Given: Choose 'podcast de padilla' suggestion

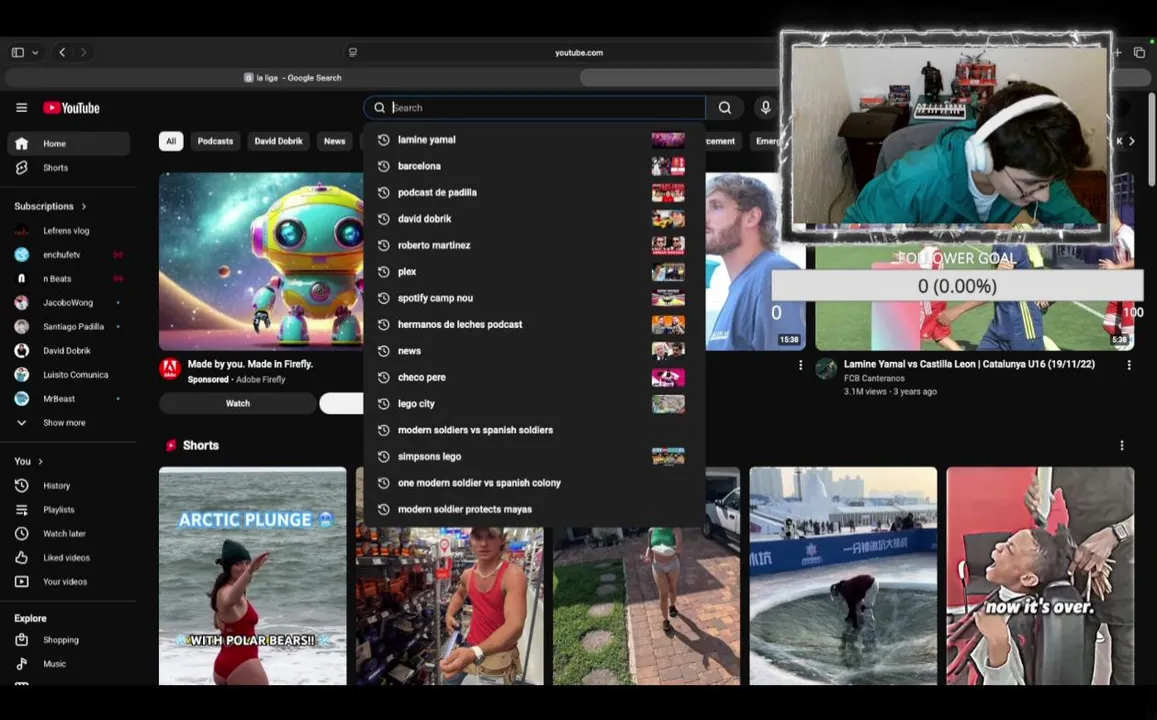Looking at the screenshot, I should 534,193.
